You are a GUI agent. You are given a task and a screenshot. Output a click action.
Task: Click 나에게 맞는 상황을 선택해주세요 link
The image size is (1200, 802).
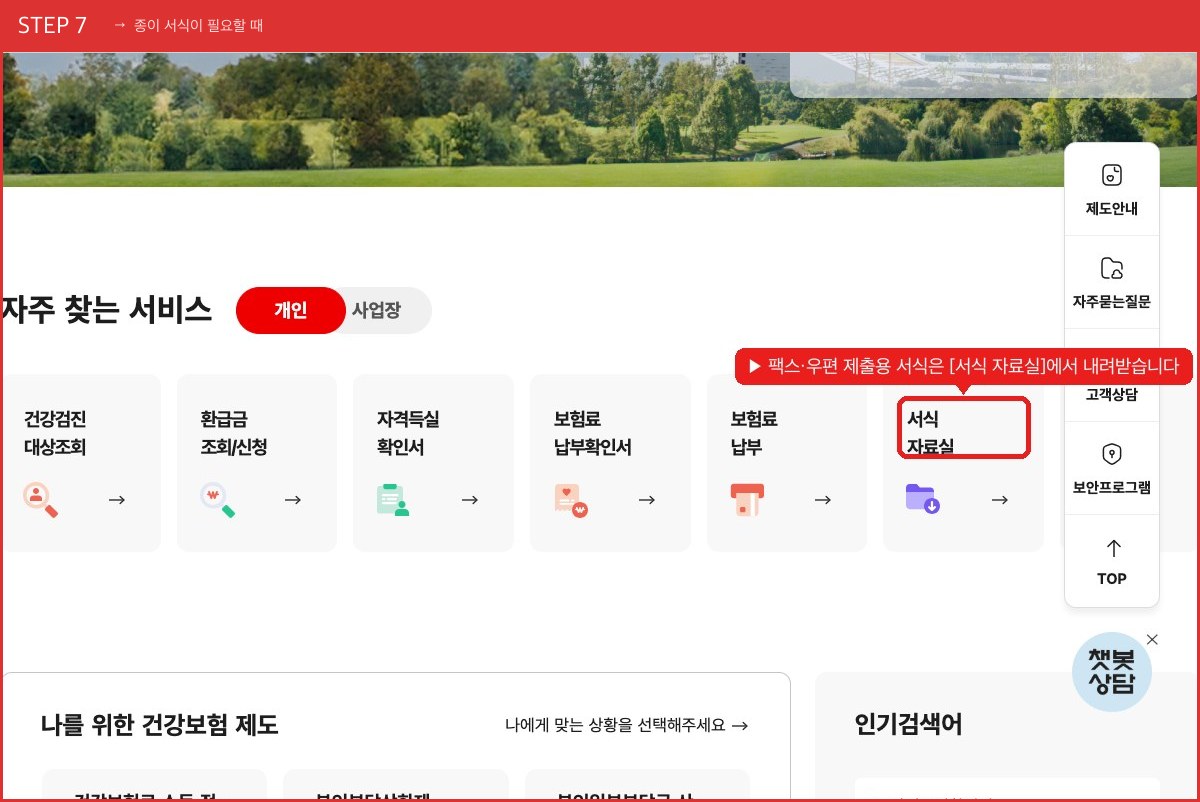coord(627,726)
